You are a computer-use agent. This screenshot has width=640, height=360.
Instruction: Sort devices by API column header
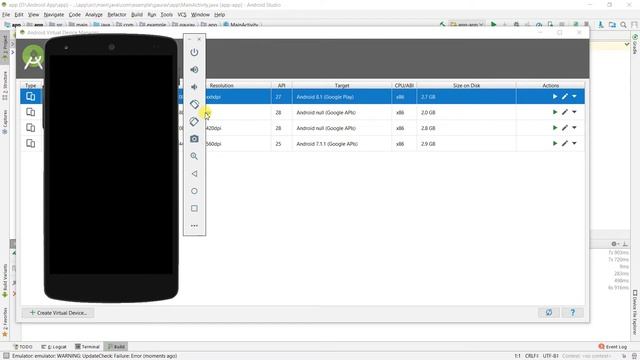282,85
